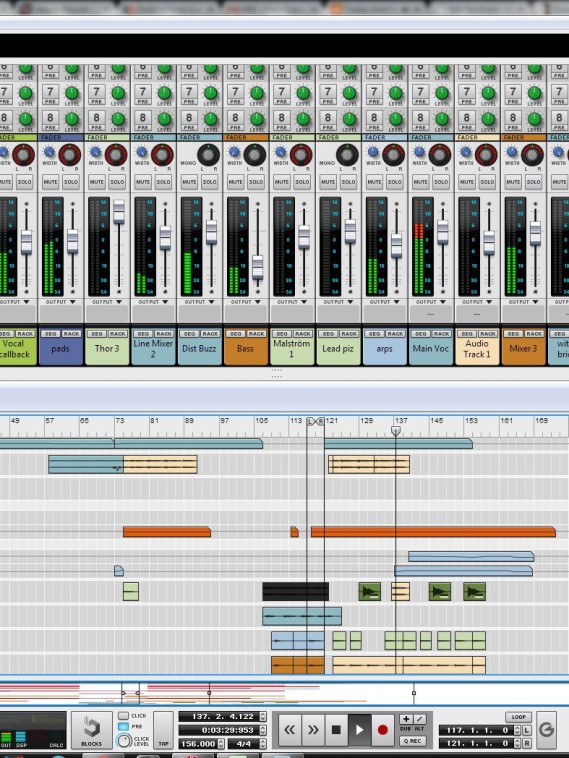The image size is (569, 758).
Task: Solo the pads channel
Action: tap(71, 182)
